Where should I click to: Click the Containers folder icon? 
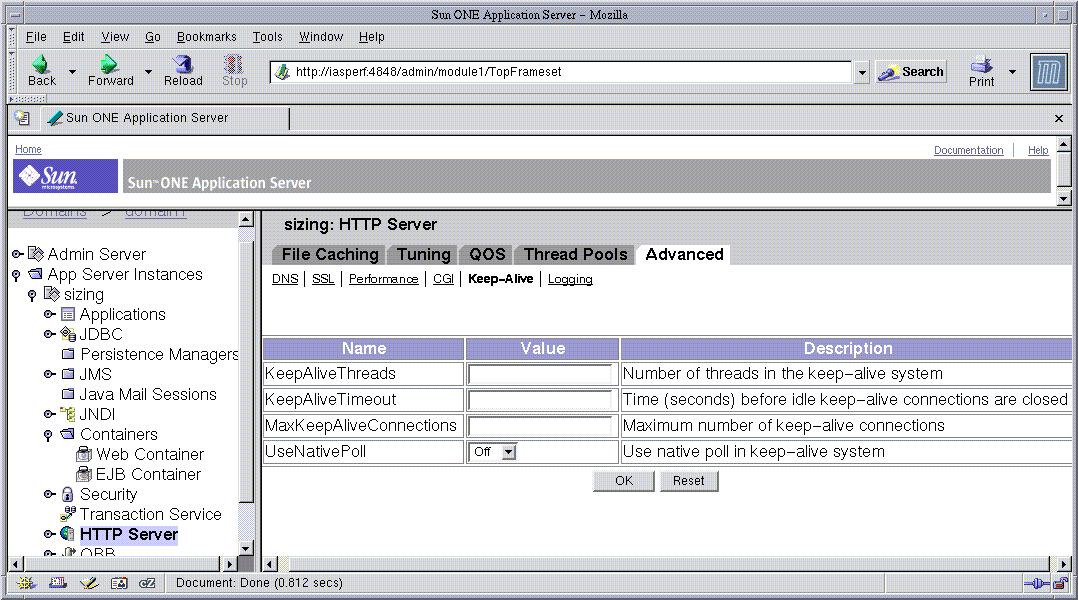pos(67,434)
